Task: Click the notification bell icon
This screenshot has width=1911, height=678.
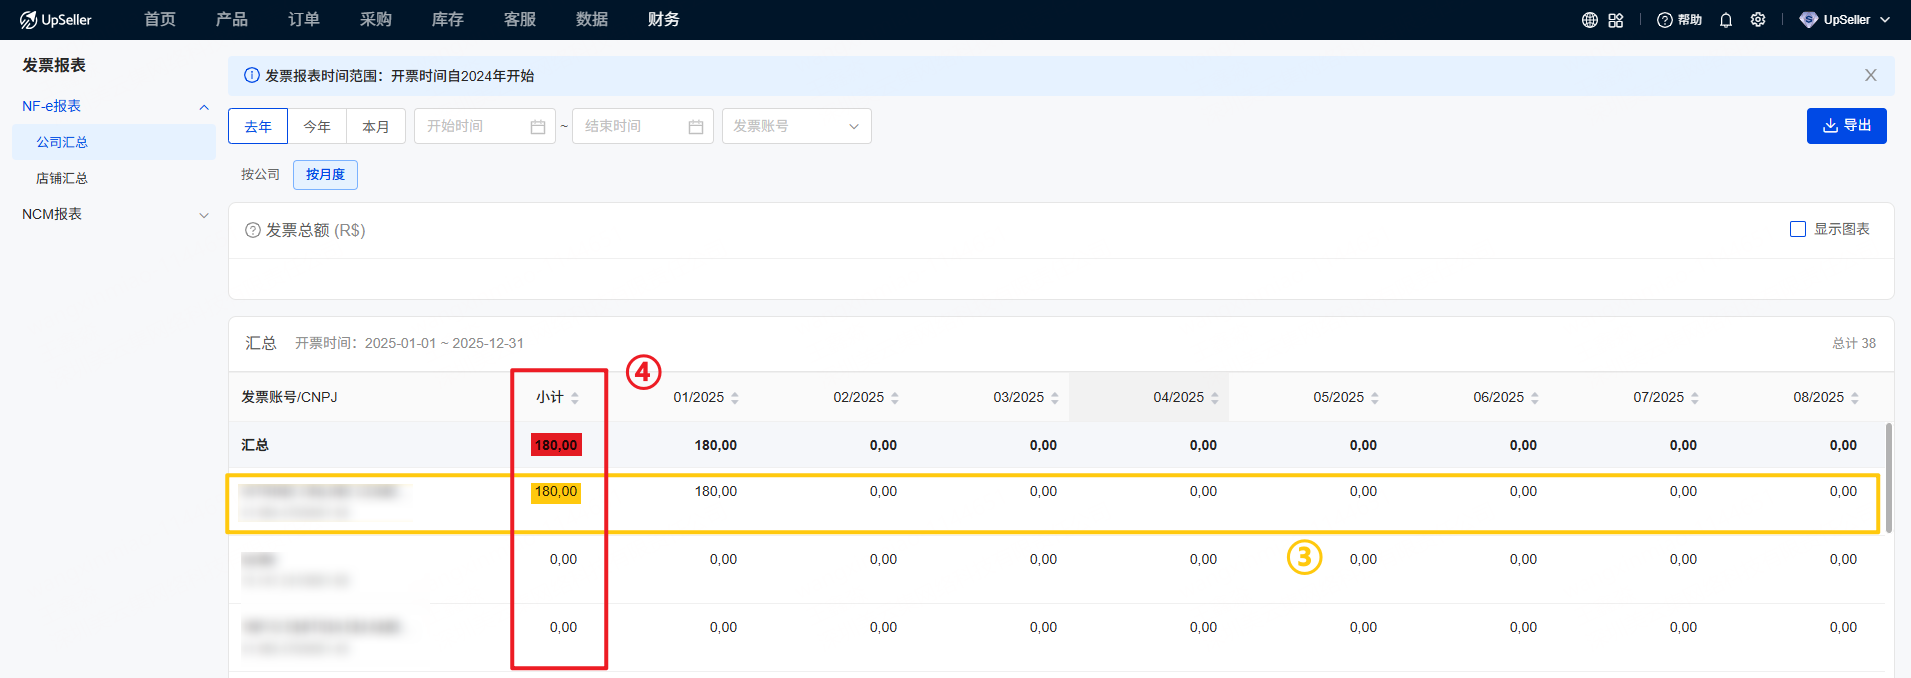Action: coord(1726,20)
